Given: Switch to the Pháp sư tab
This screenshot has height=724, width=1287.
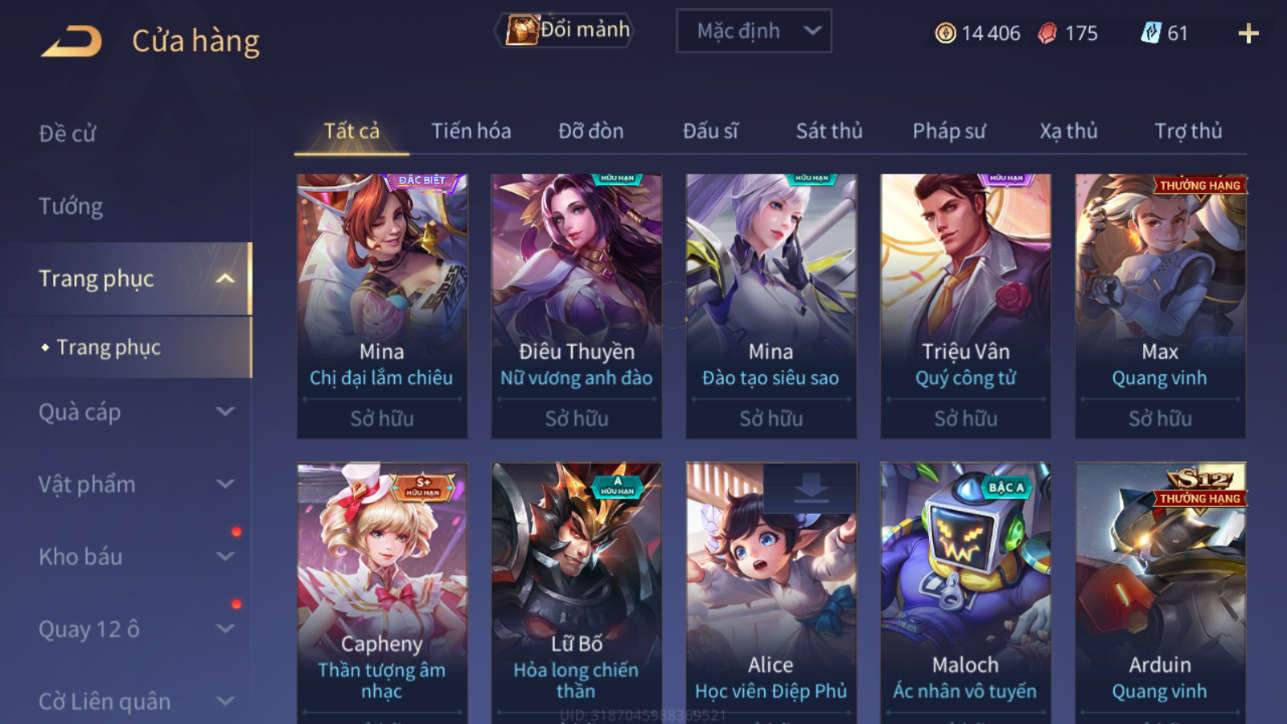Looking at the screenshot, I should 949,131.
